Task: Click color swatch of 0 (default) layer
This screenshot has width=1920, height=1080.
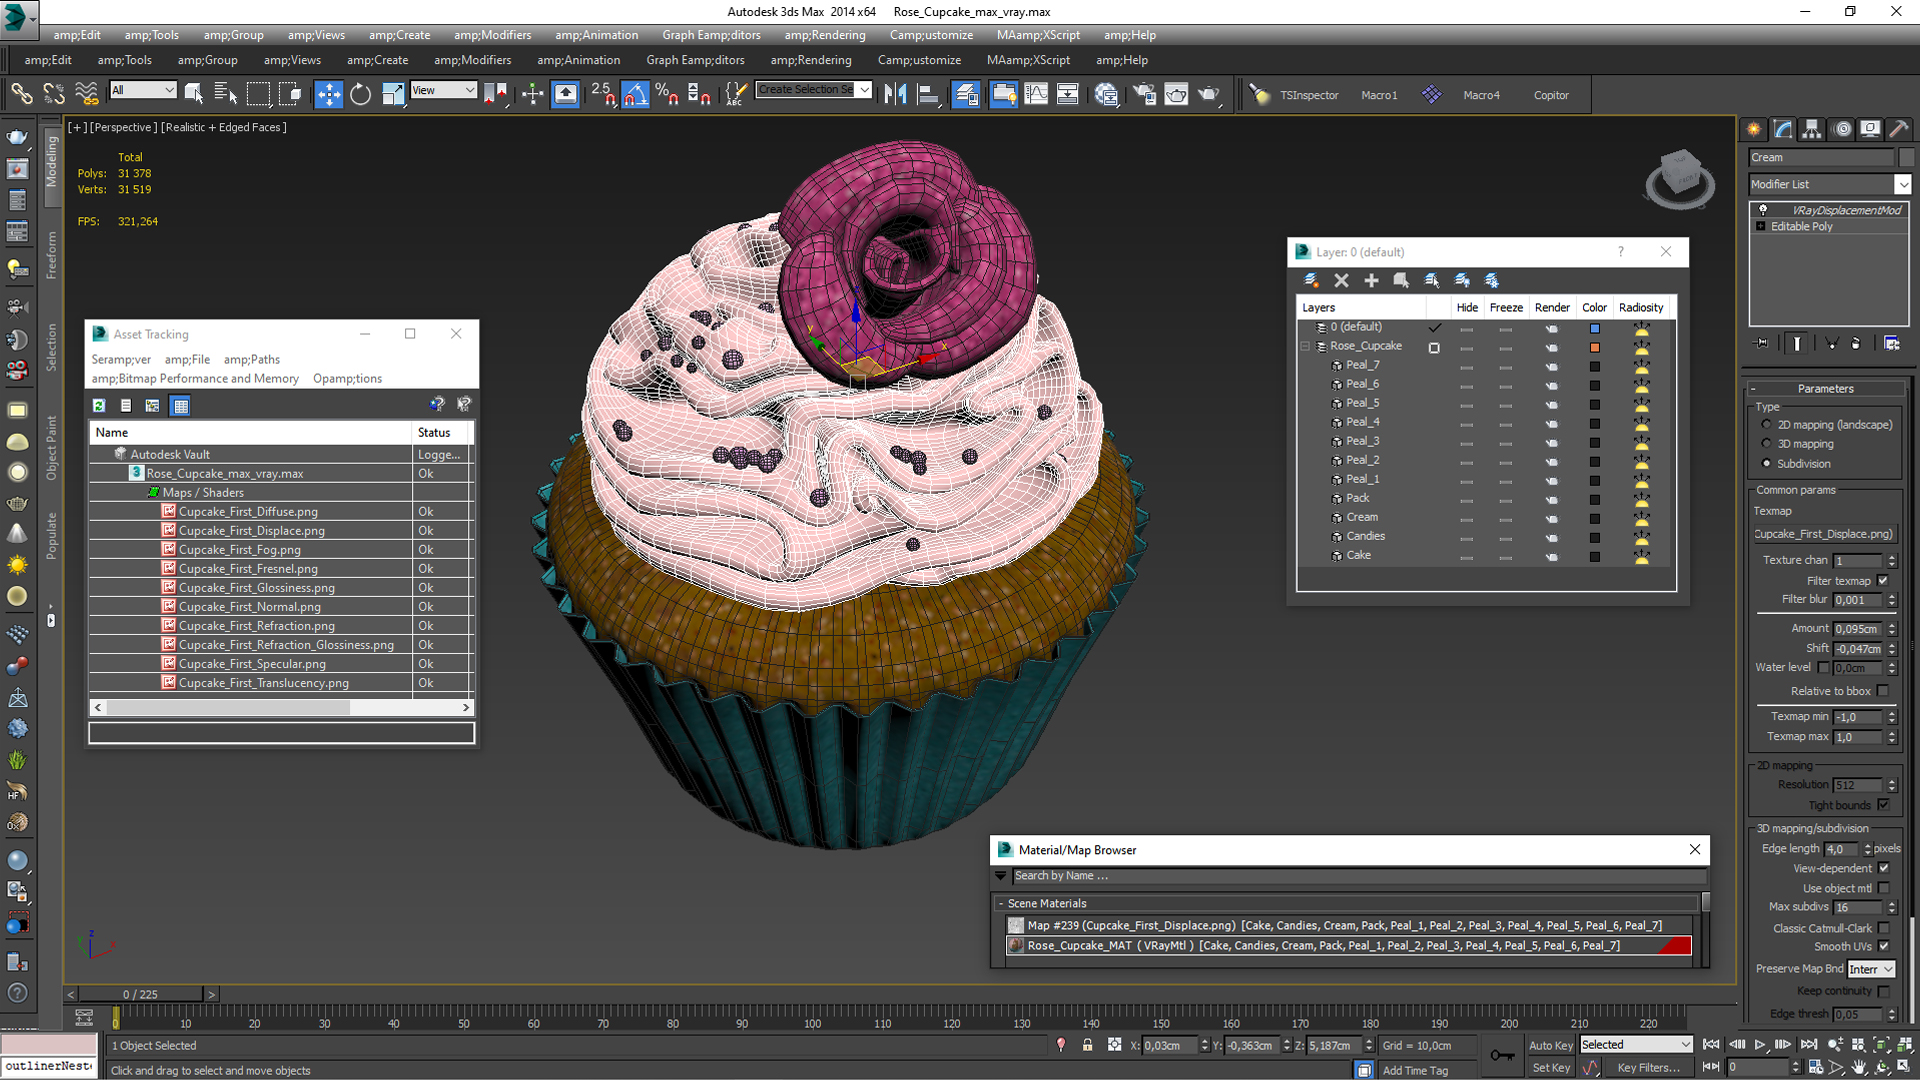Action: [x=1595, y=328]
